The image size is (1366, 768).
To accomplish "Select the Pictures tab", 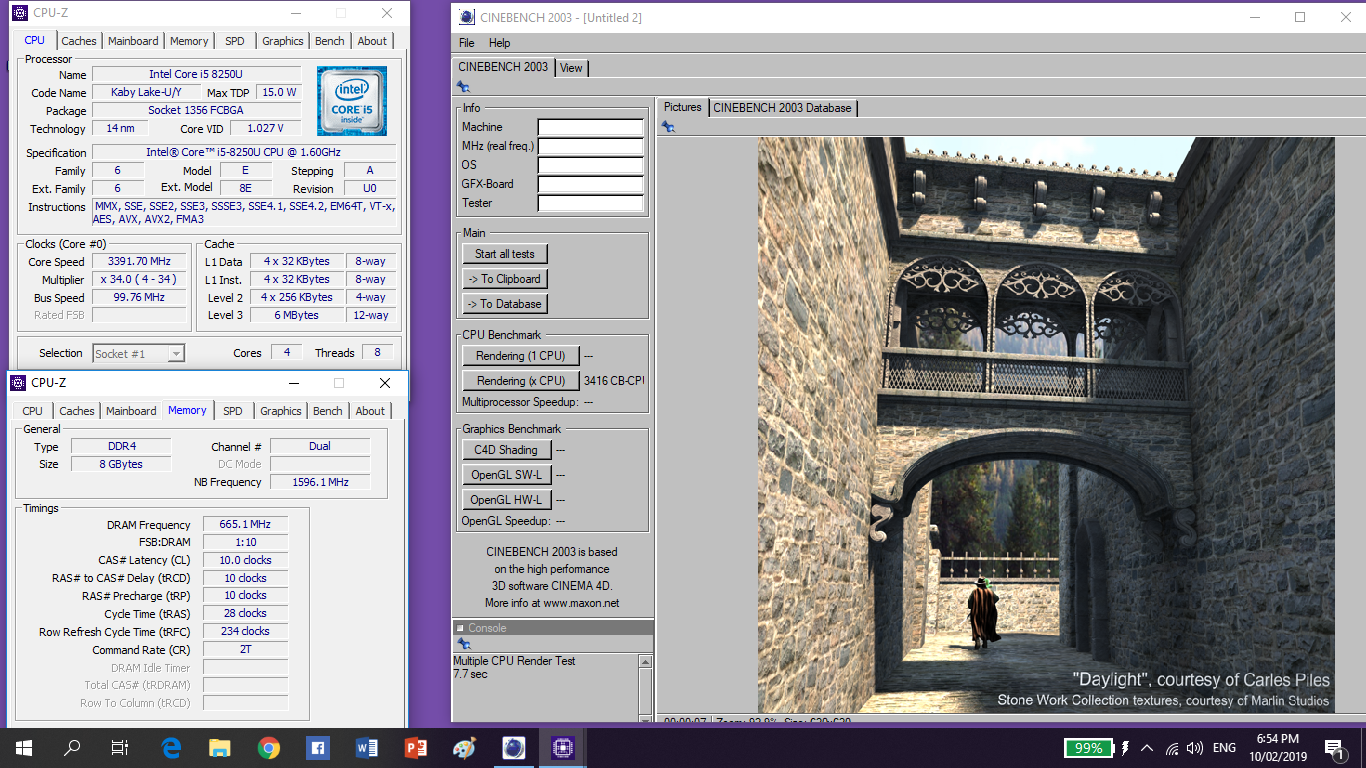I will (683, 107).
